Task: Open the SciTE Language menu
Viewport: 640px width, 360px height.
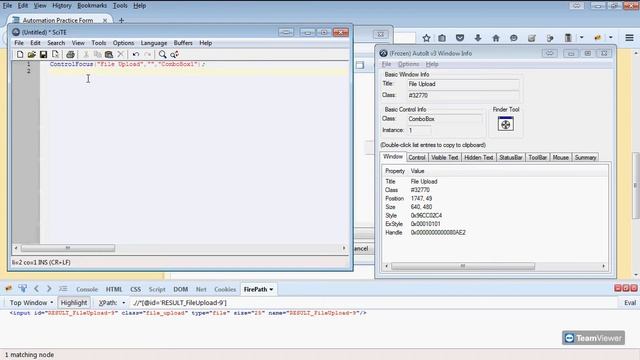Action: coord(153,43)
